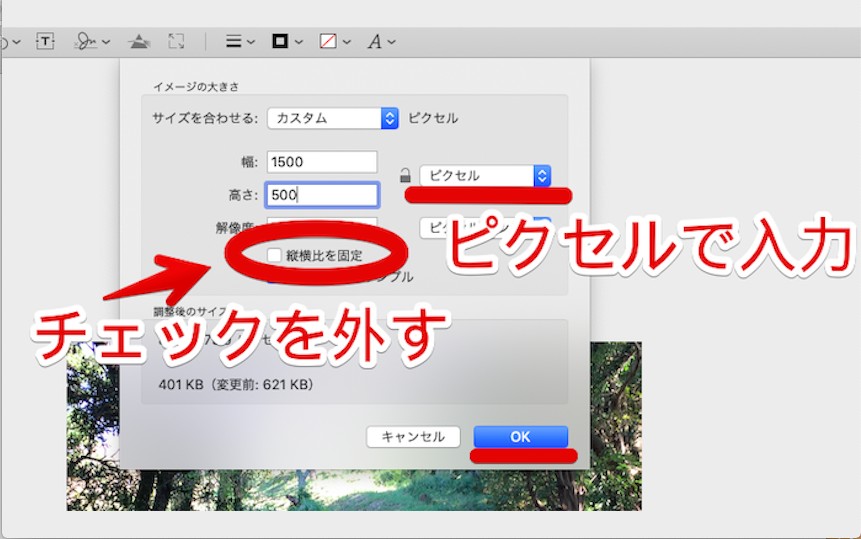Viewport: 861px width, 539px height.
Task: Open the fill color picker
Action: click(334, 41)
